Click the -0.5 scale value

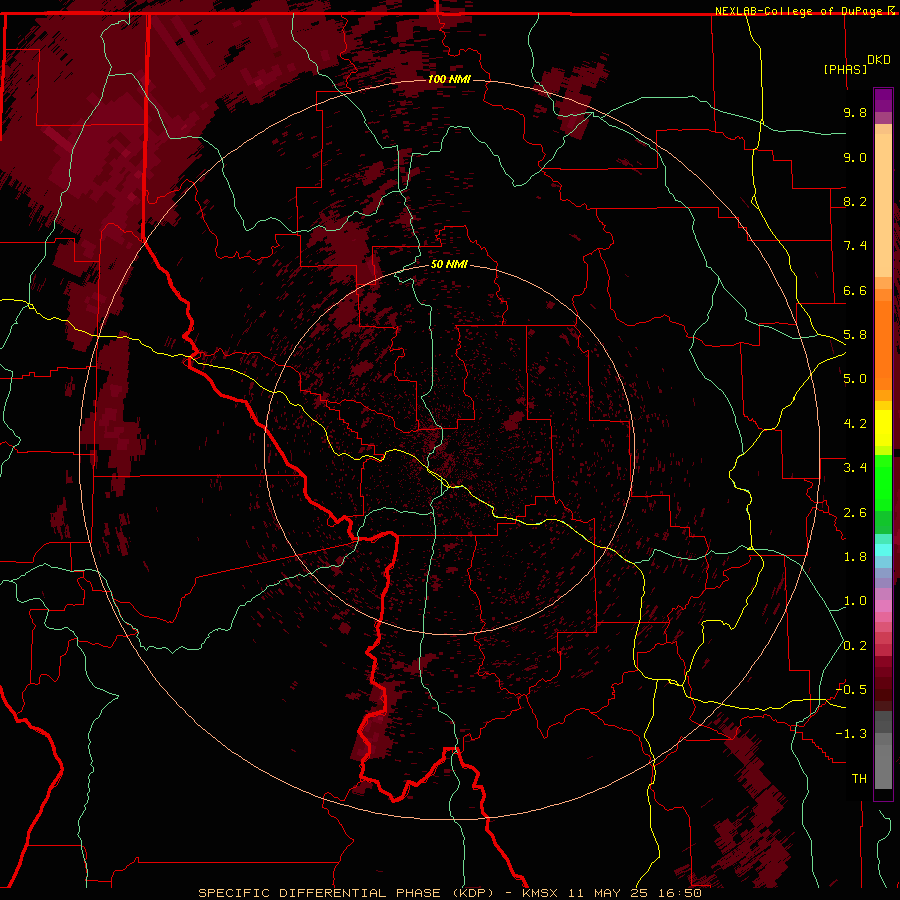851,690
